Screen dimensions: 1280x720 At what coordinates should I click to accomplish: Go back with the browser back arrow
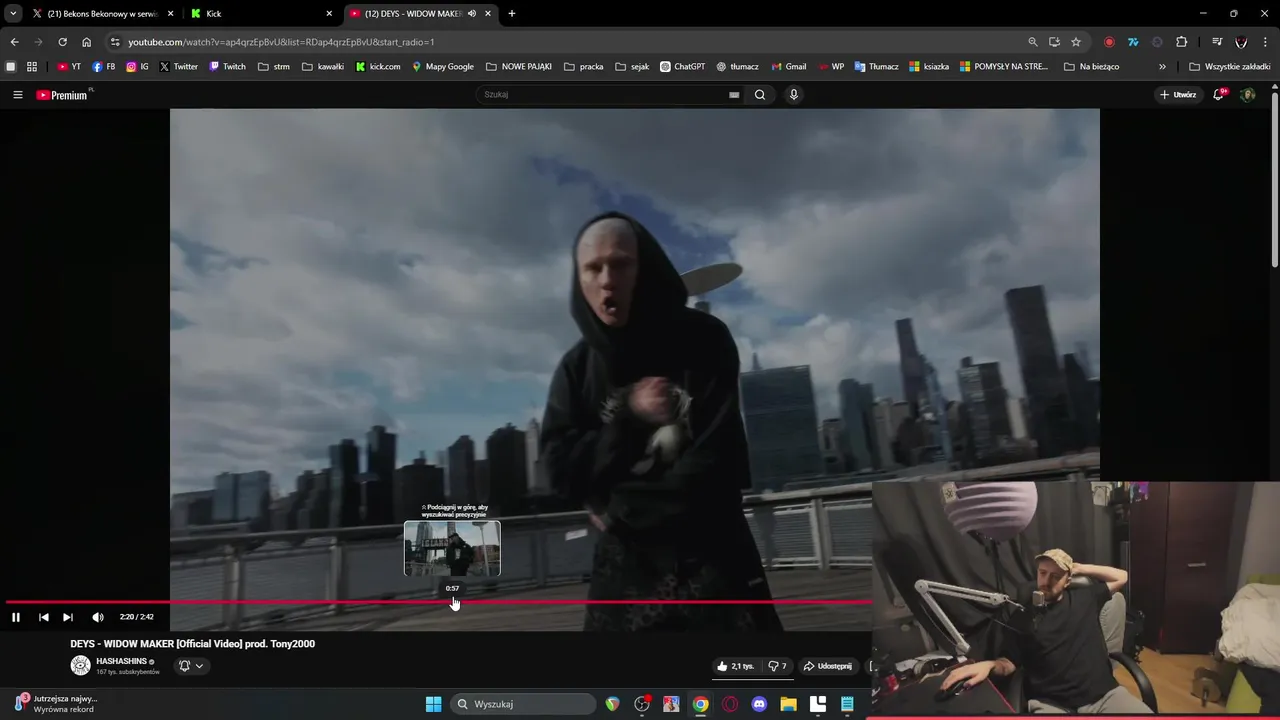[14, 42]
